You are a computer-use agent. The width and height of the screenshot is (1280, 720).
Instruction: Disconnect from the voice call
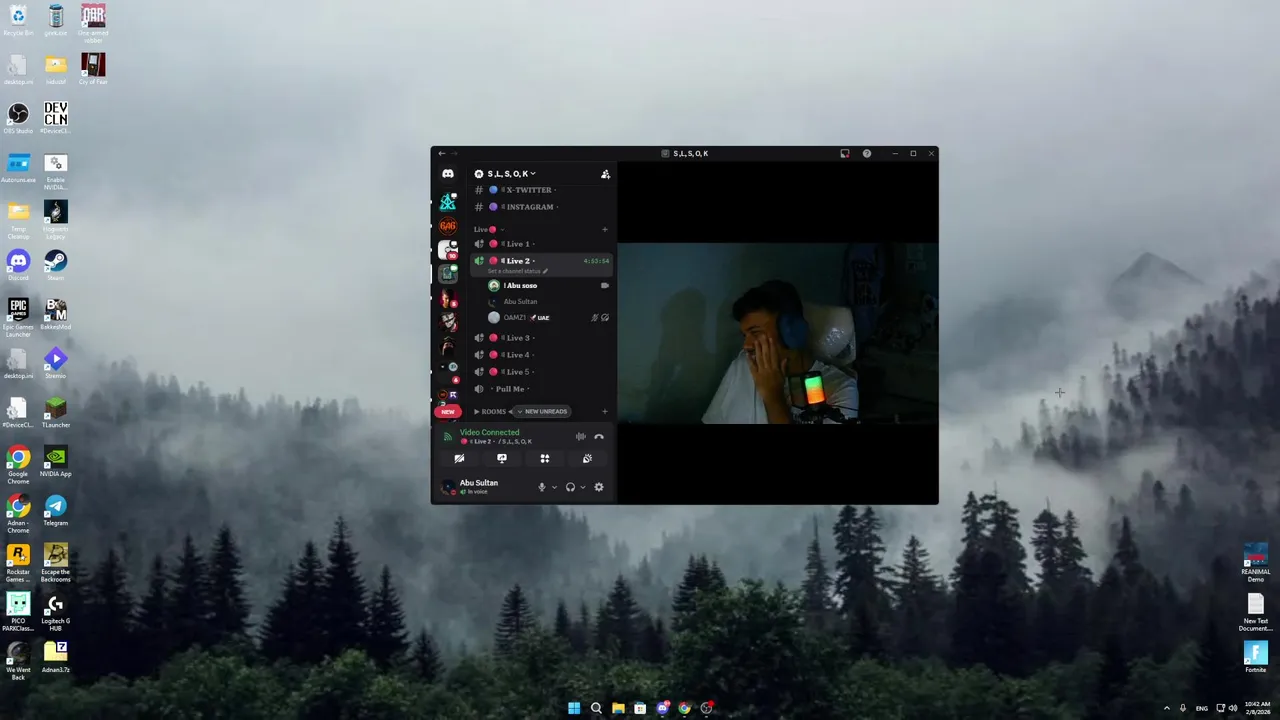click(599, 437)
